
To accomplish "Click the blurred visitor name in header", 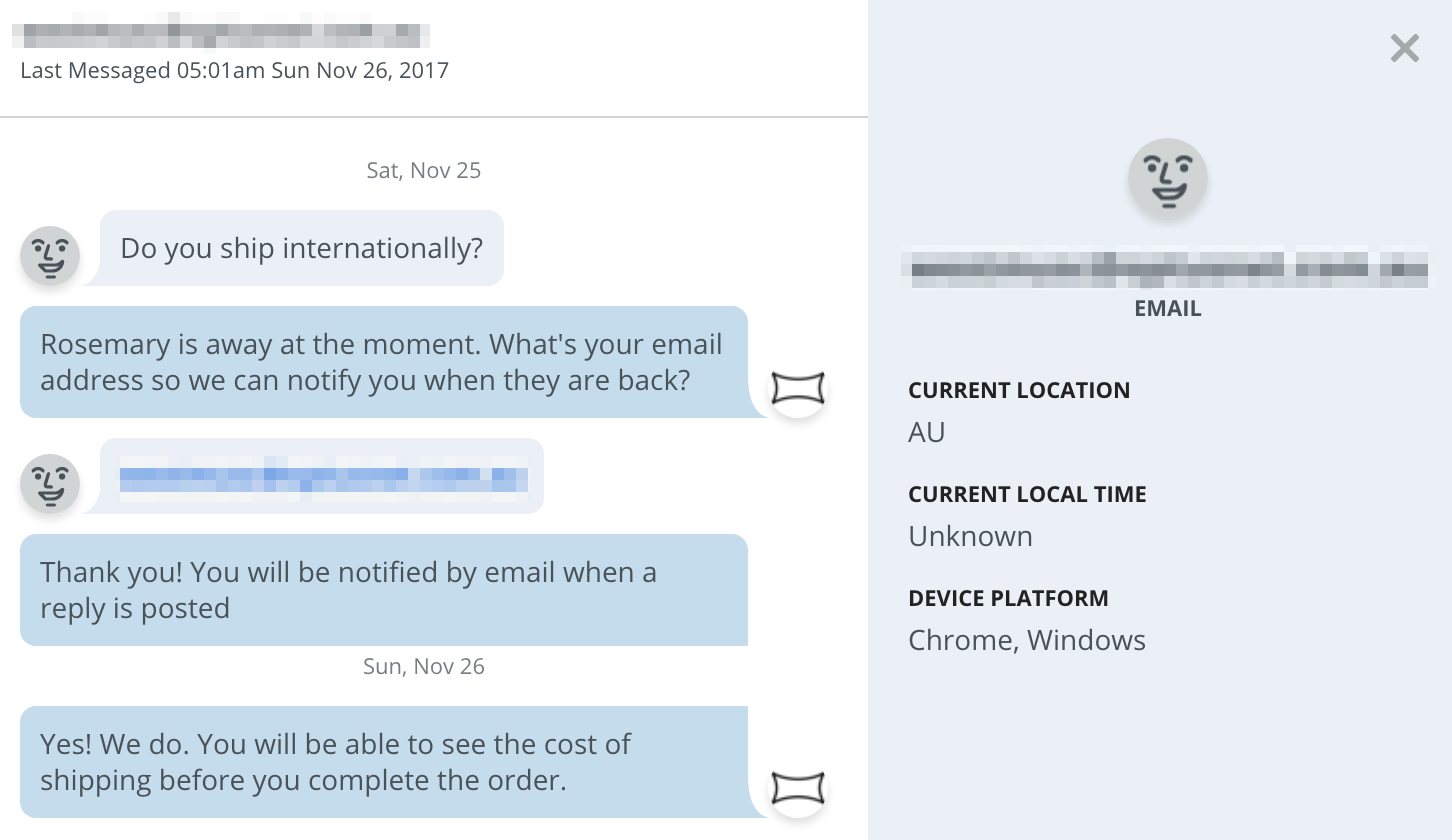I will tap(220, 33).
